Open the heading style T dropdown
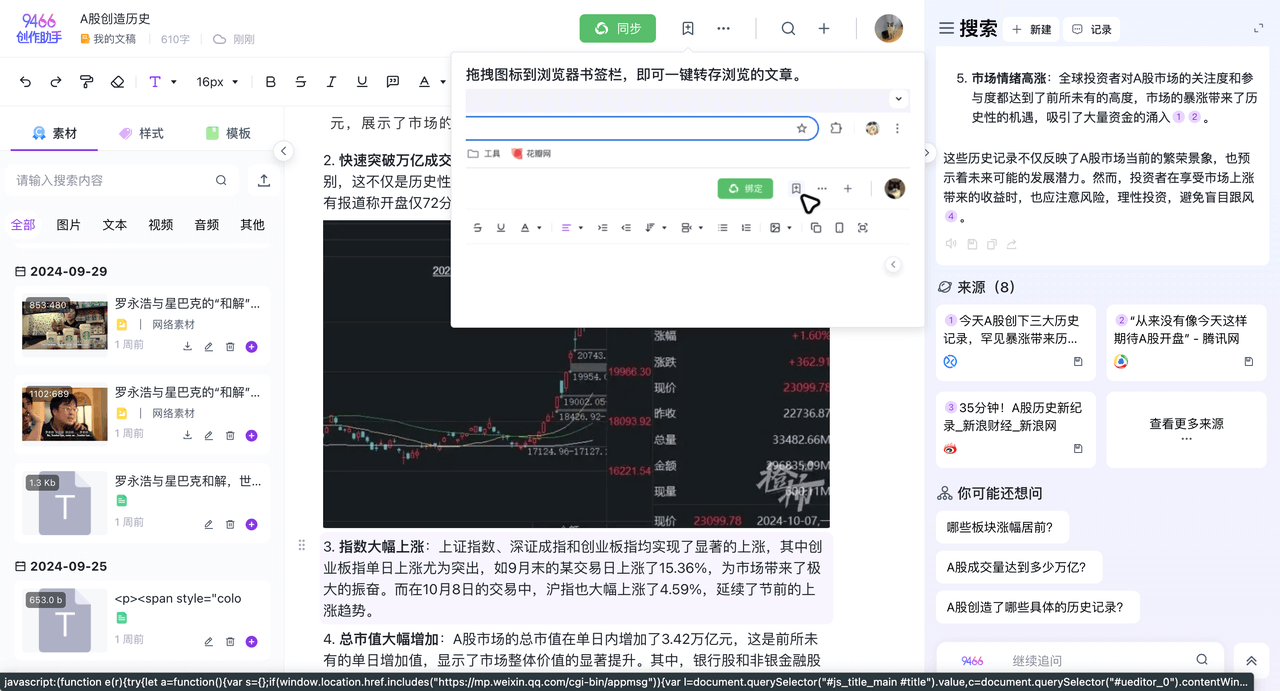Screen dimensions: 1280x691 (x=163, y=82)
